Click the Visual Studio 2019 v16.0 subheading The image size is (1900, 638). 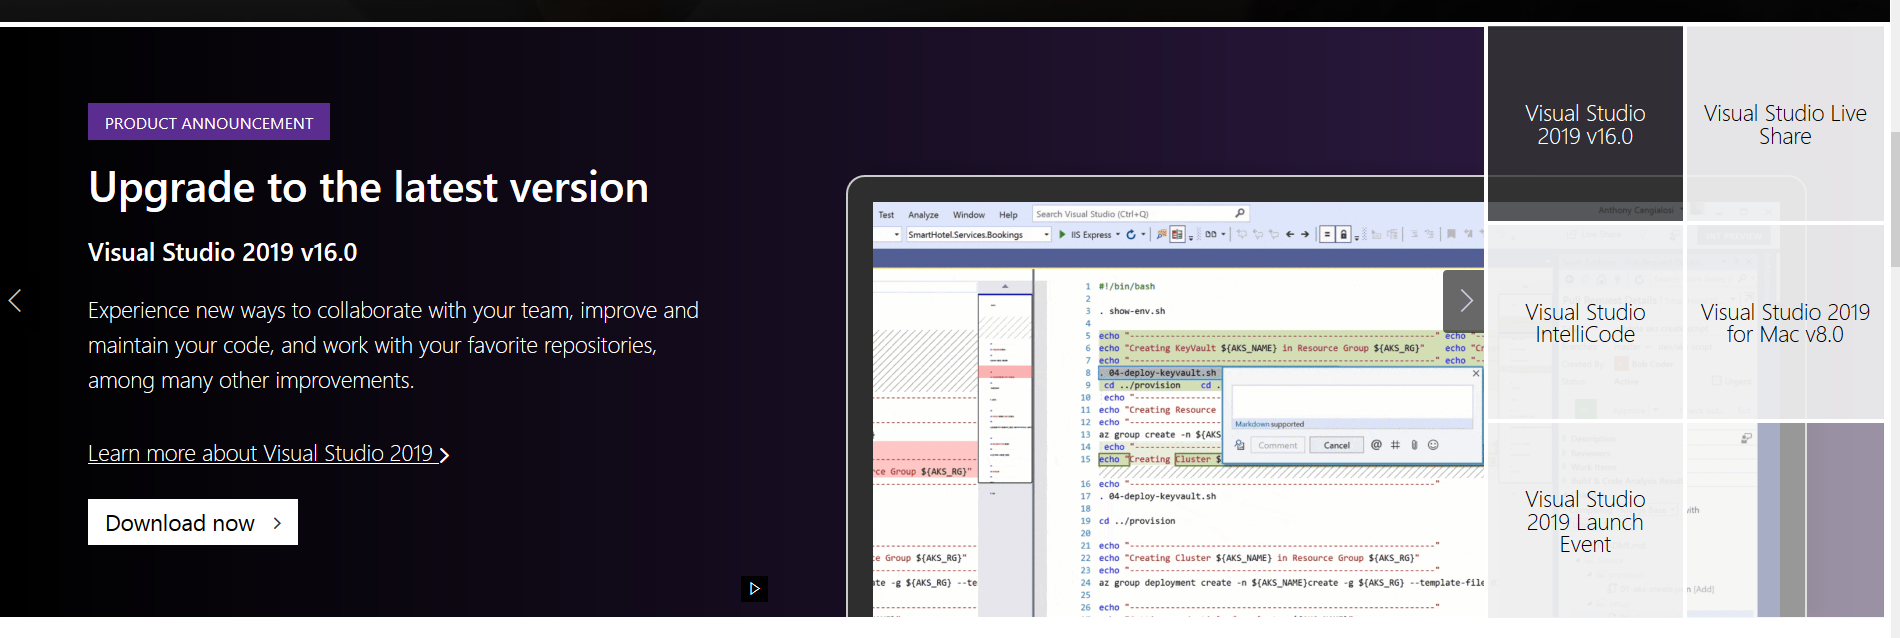222,252
